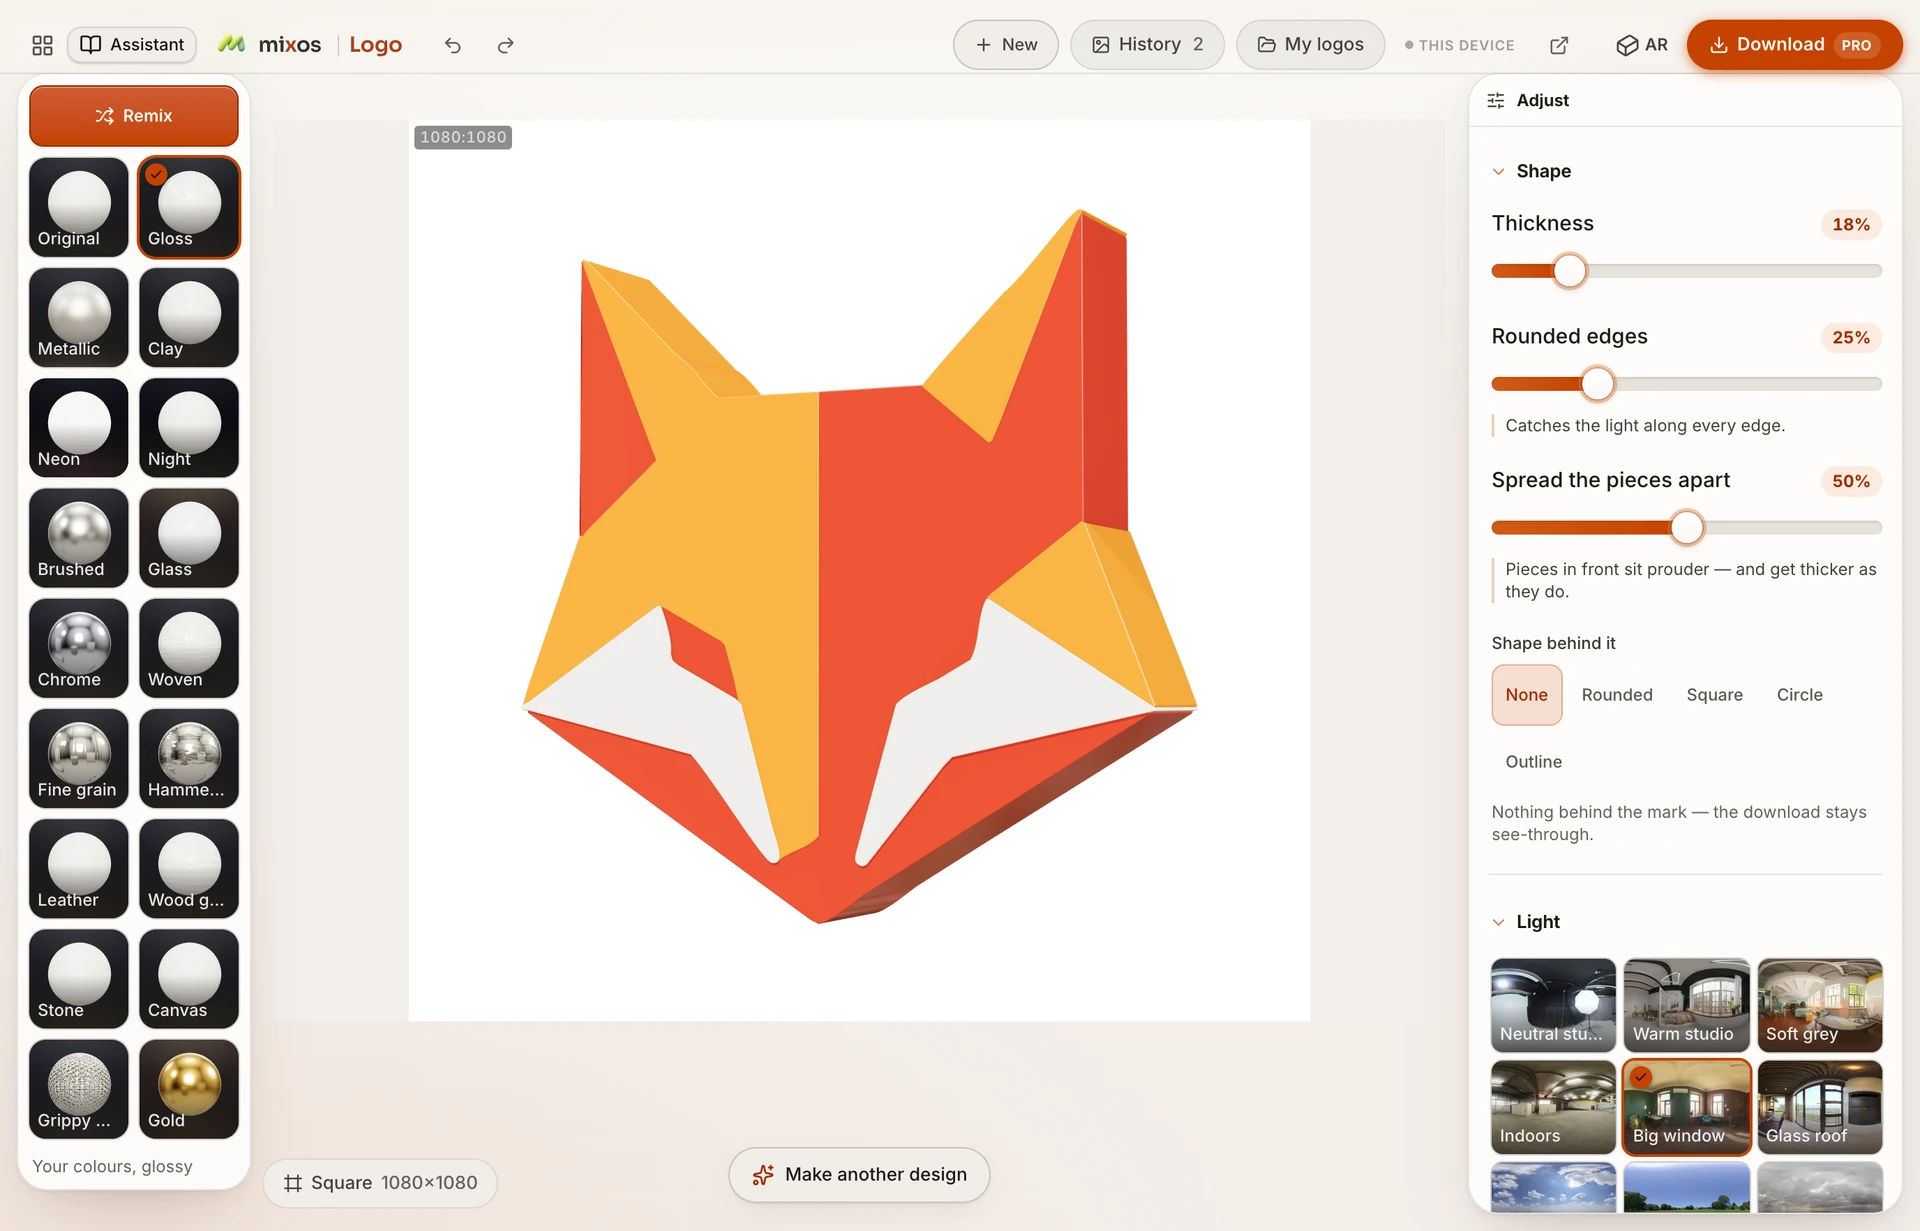Click the THIS DEVICE status indicator
The image size is (1920, 1231).
click(1459, 45)
